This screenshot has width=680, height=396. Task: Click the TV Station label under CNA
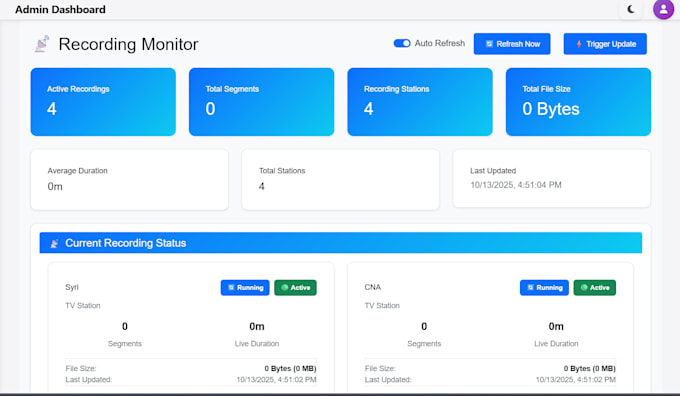coord(382,306)
